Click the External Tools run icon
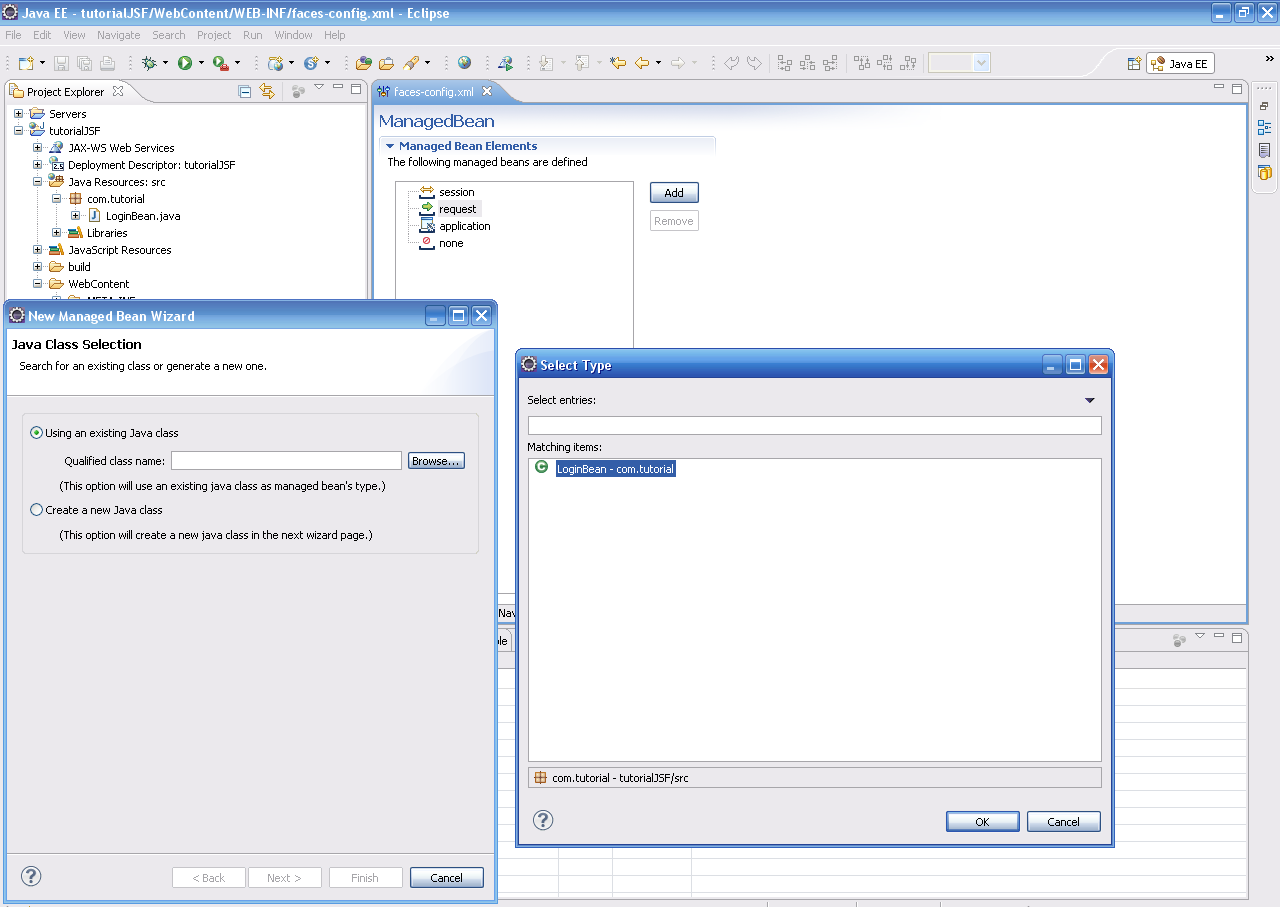The image size is (1280, 907). [220, 63]
